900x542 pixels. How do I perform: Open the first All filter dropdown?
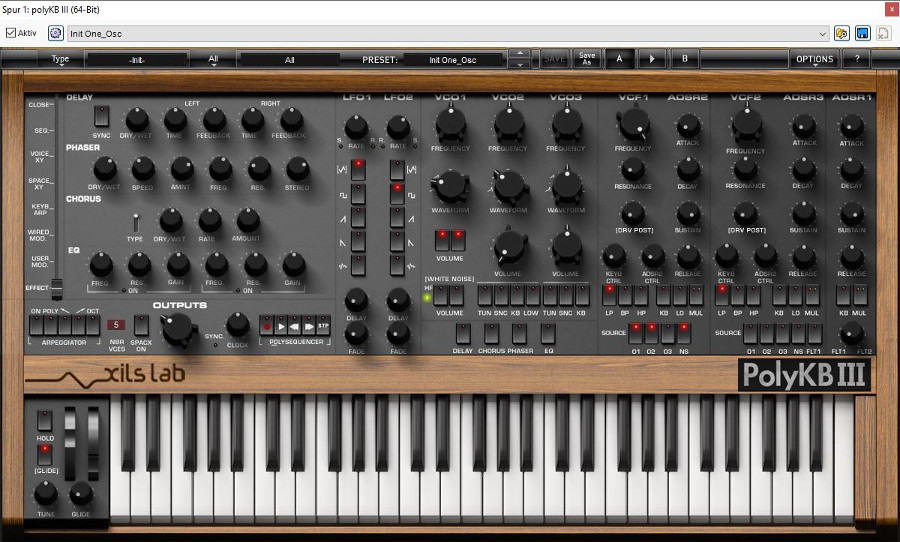(213, 59)
